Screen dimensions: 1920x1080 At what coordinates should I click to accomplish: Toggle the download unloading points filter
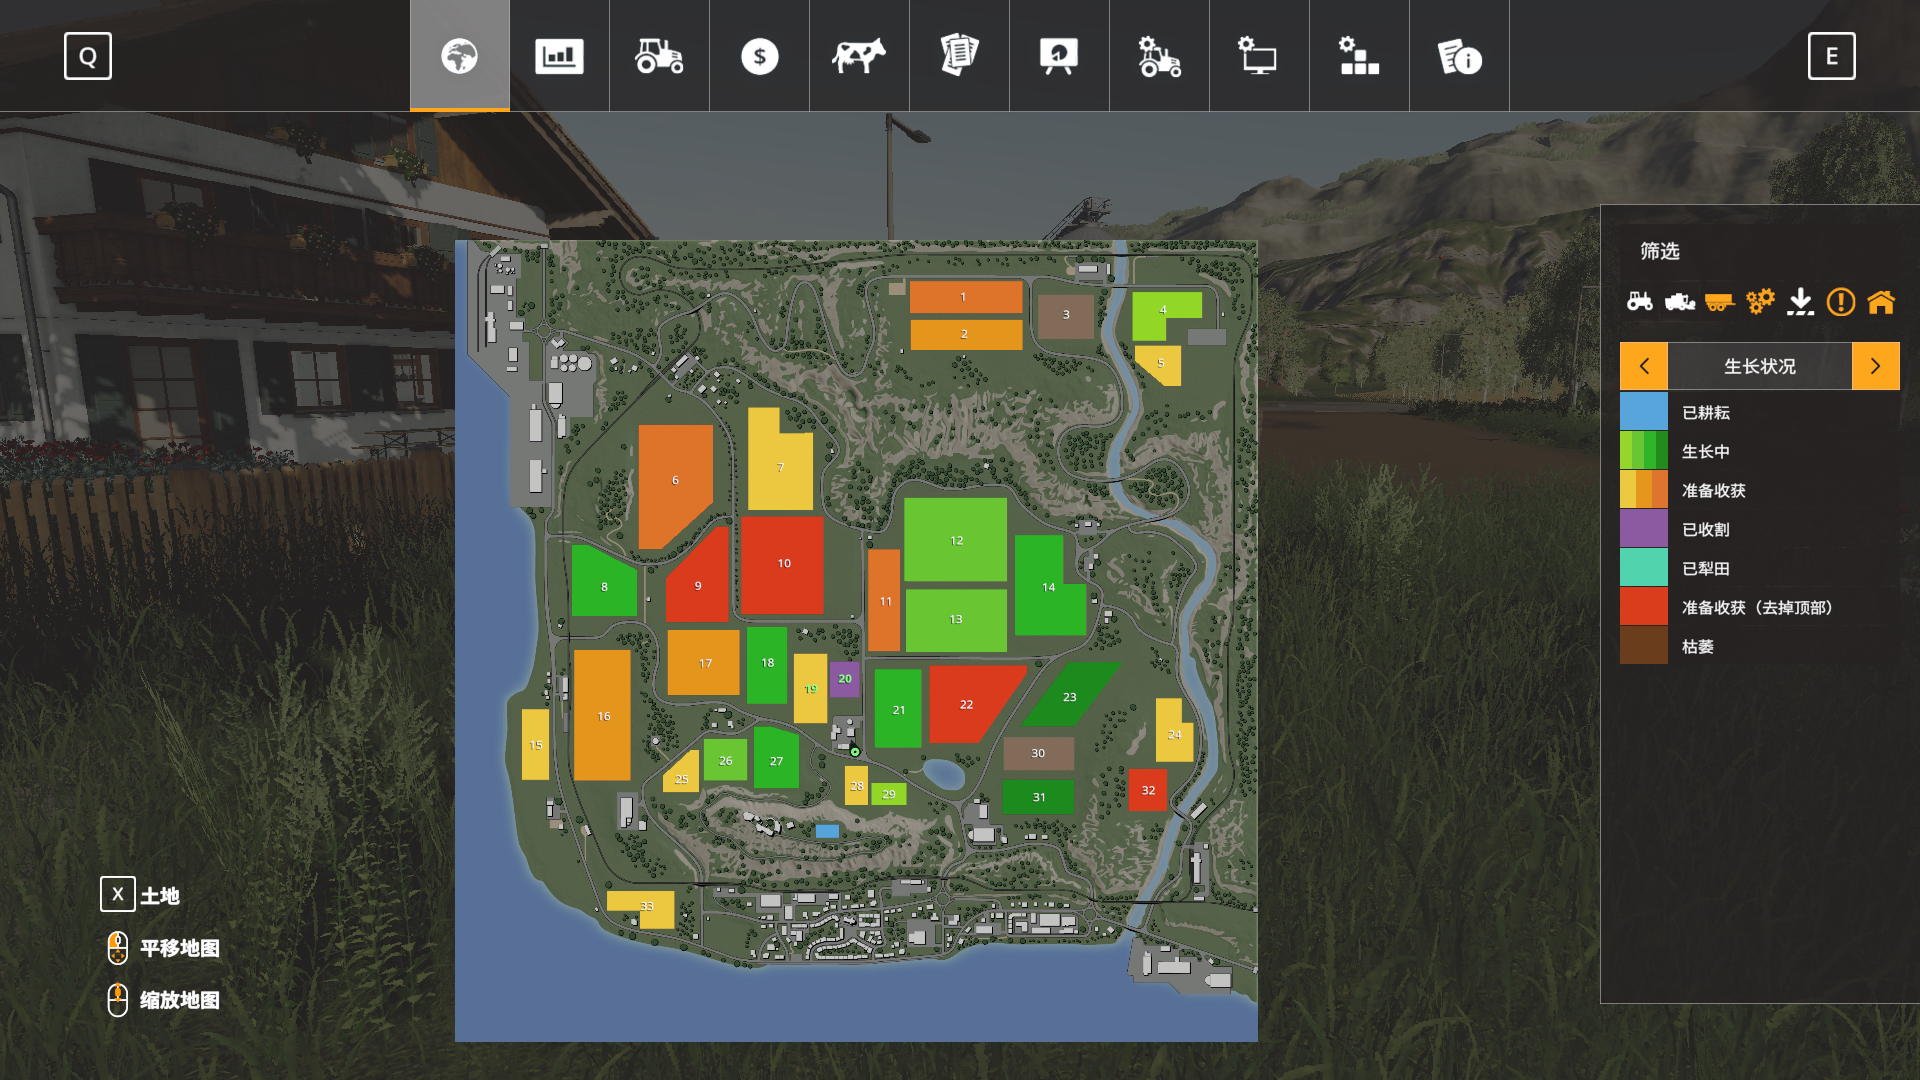point(1800,301)
